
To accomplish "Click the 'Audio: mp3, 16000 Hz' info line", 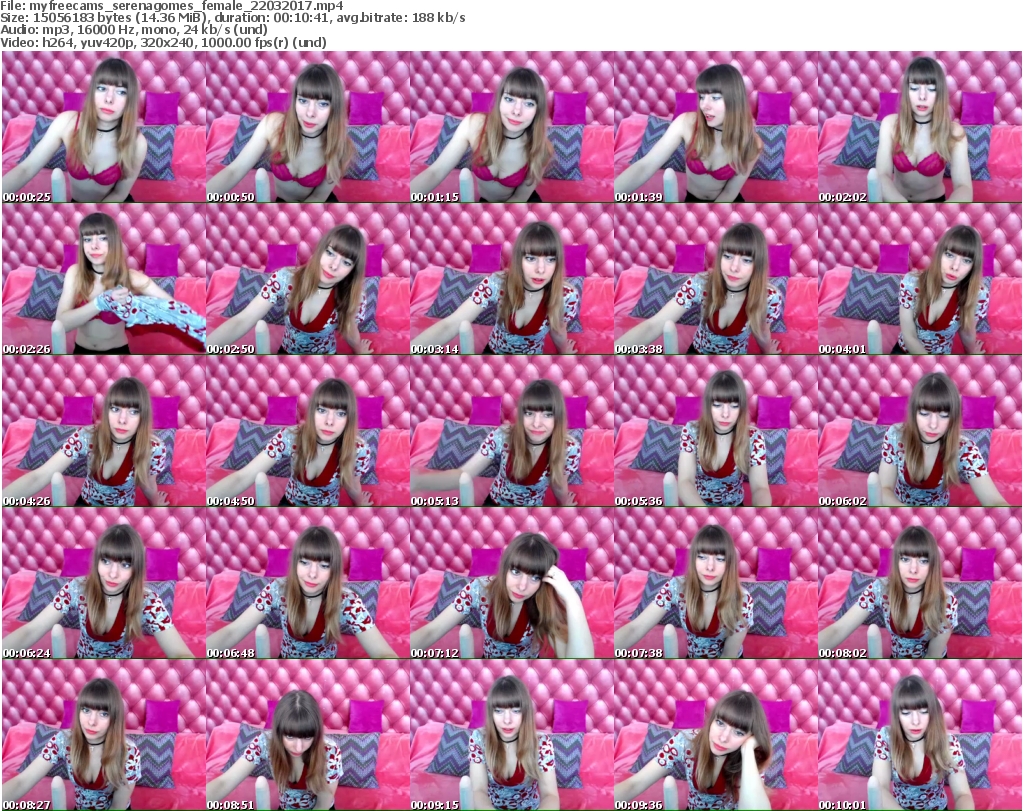I will (134, 30).
